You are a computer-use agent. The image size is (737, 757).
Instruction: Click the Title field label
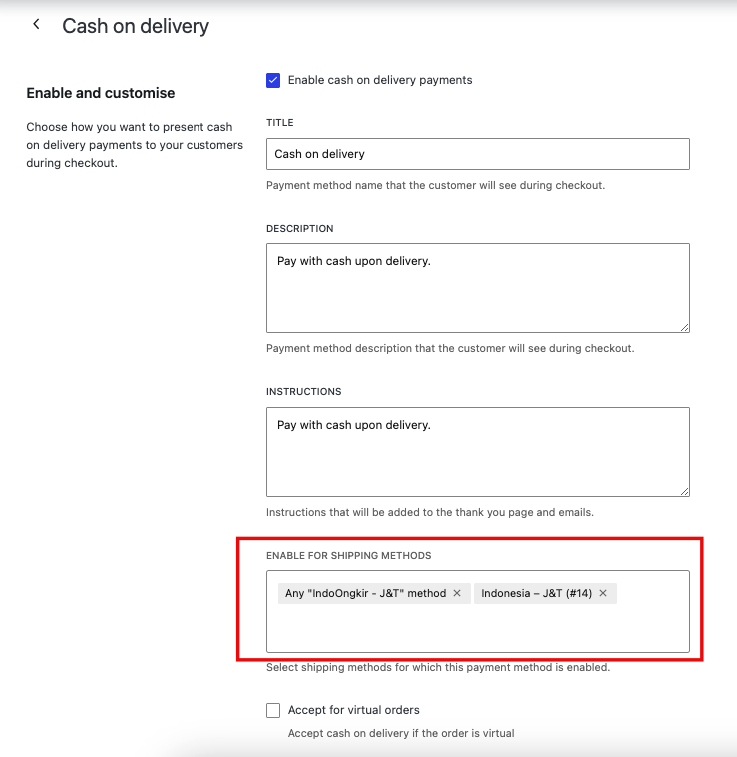click(x=279, y=123)
